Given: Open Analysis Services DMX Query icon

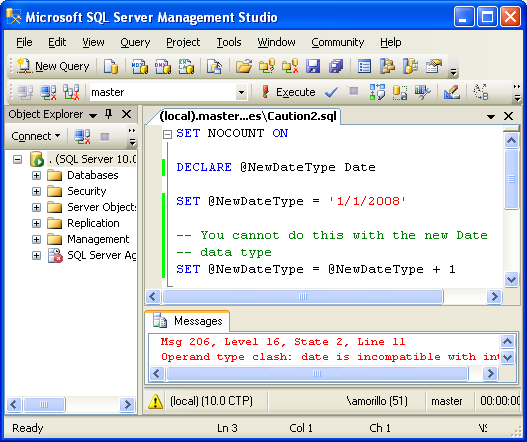Looking at the screenshot, I should coord(163,66).
